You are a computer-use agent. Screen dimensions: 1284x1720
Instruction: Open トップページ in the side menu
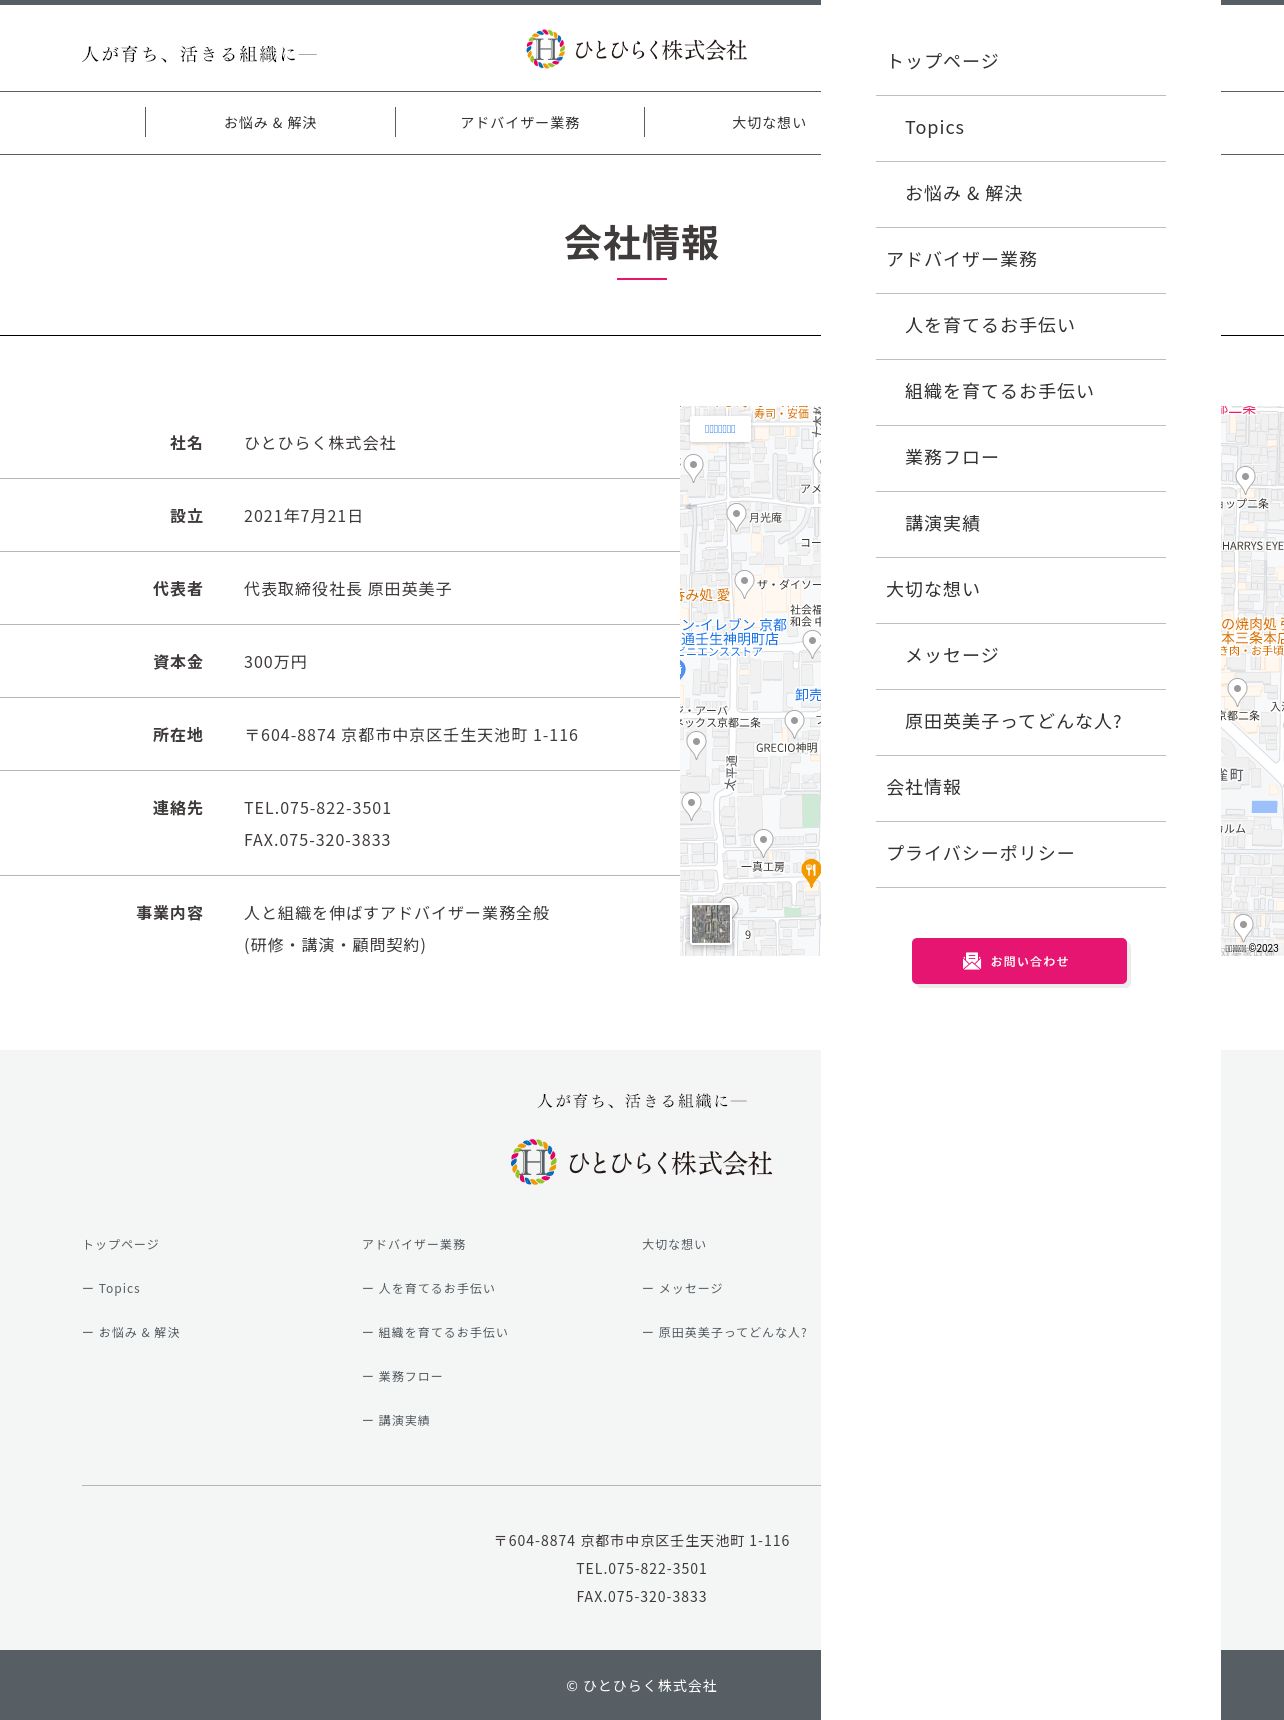coord(1021,62)
